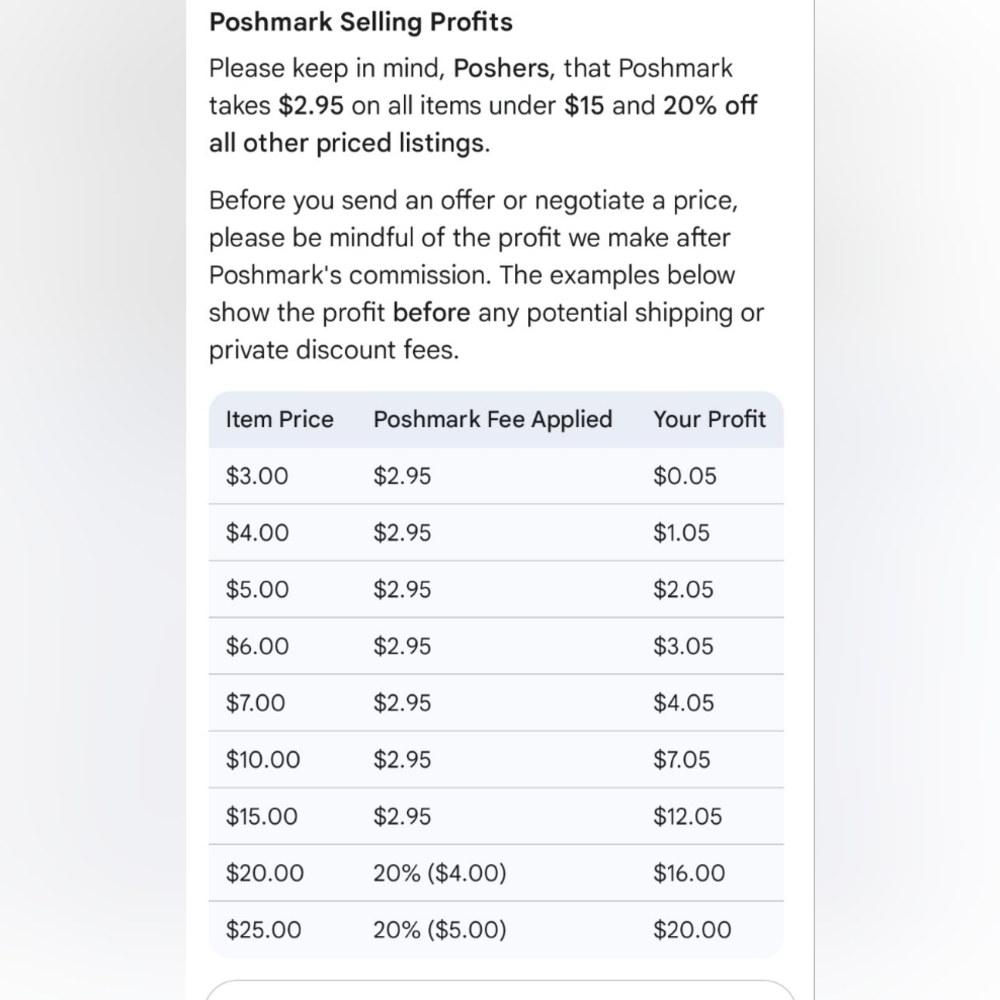Select the $0.05 profit cell
1000x1000 pixels.
click(x=685, y=476)
